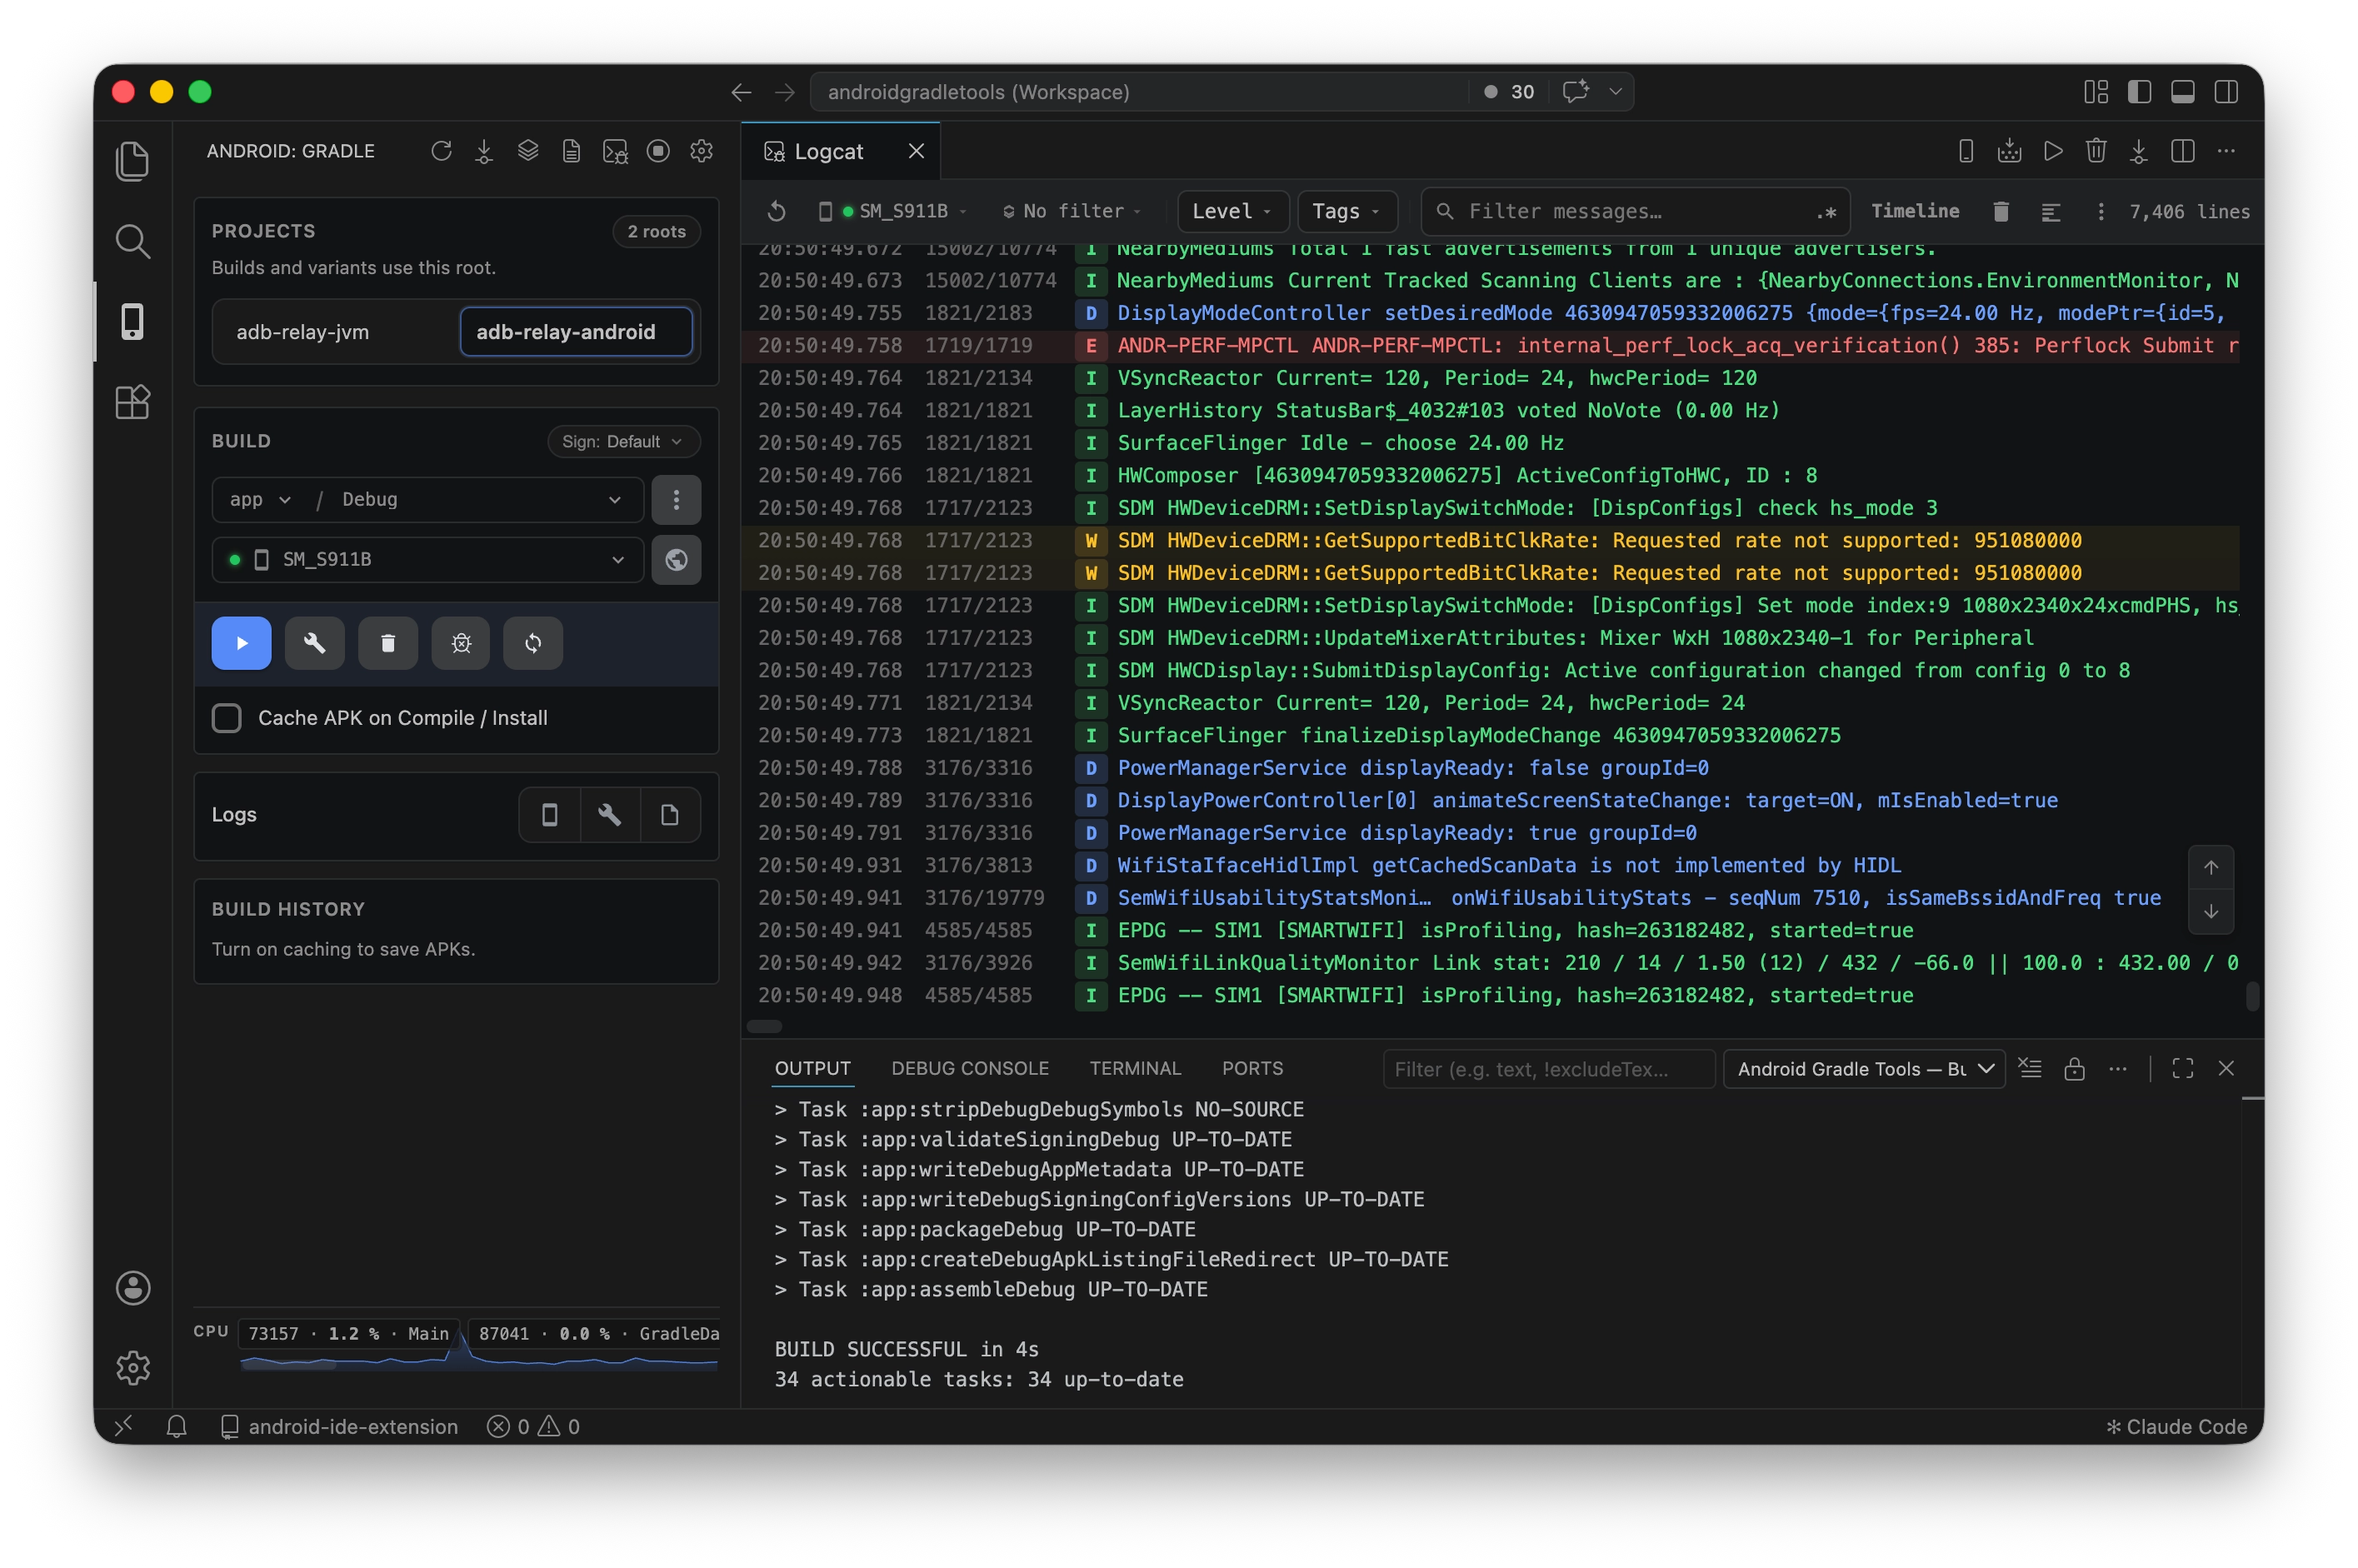Screen dimensions: 2358x1568
Task: Click the bug debug button
Action: [461, 643]
